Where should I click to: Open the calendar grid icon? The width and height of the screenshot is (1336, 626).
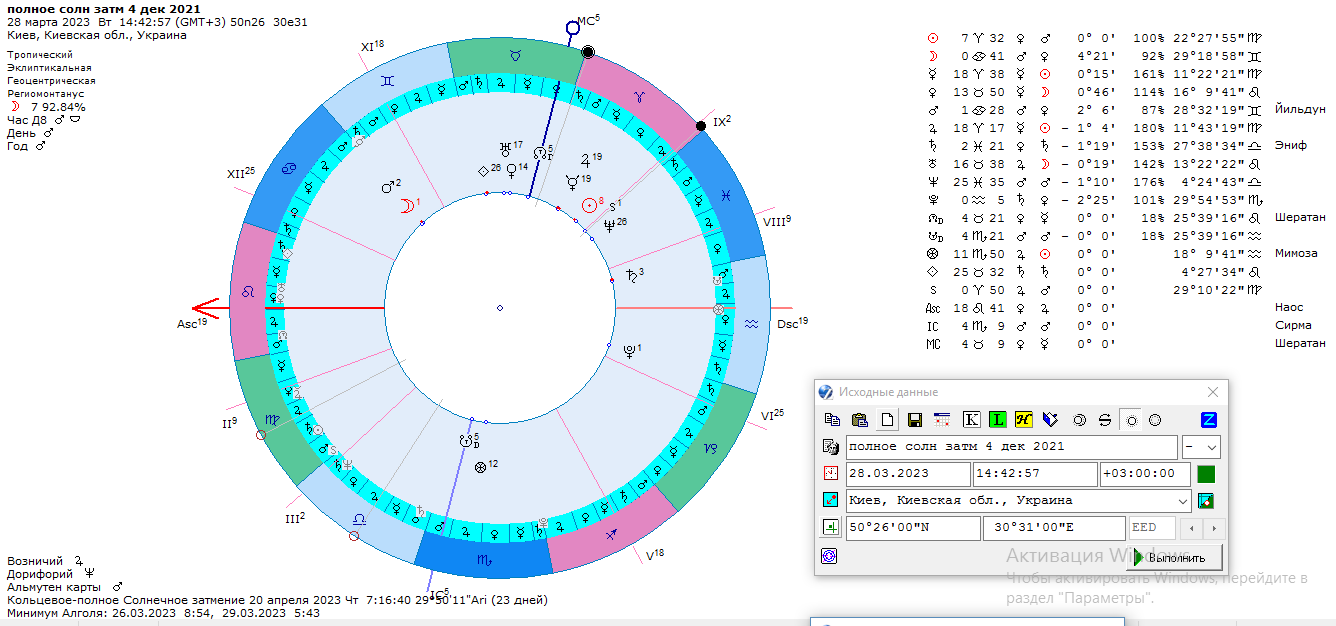[941, 419]
